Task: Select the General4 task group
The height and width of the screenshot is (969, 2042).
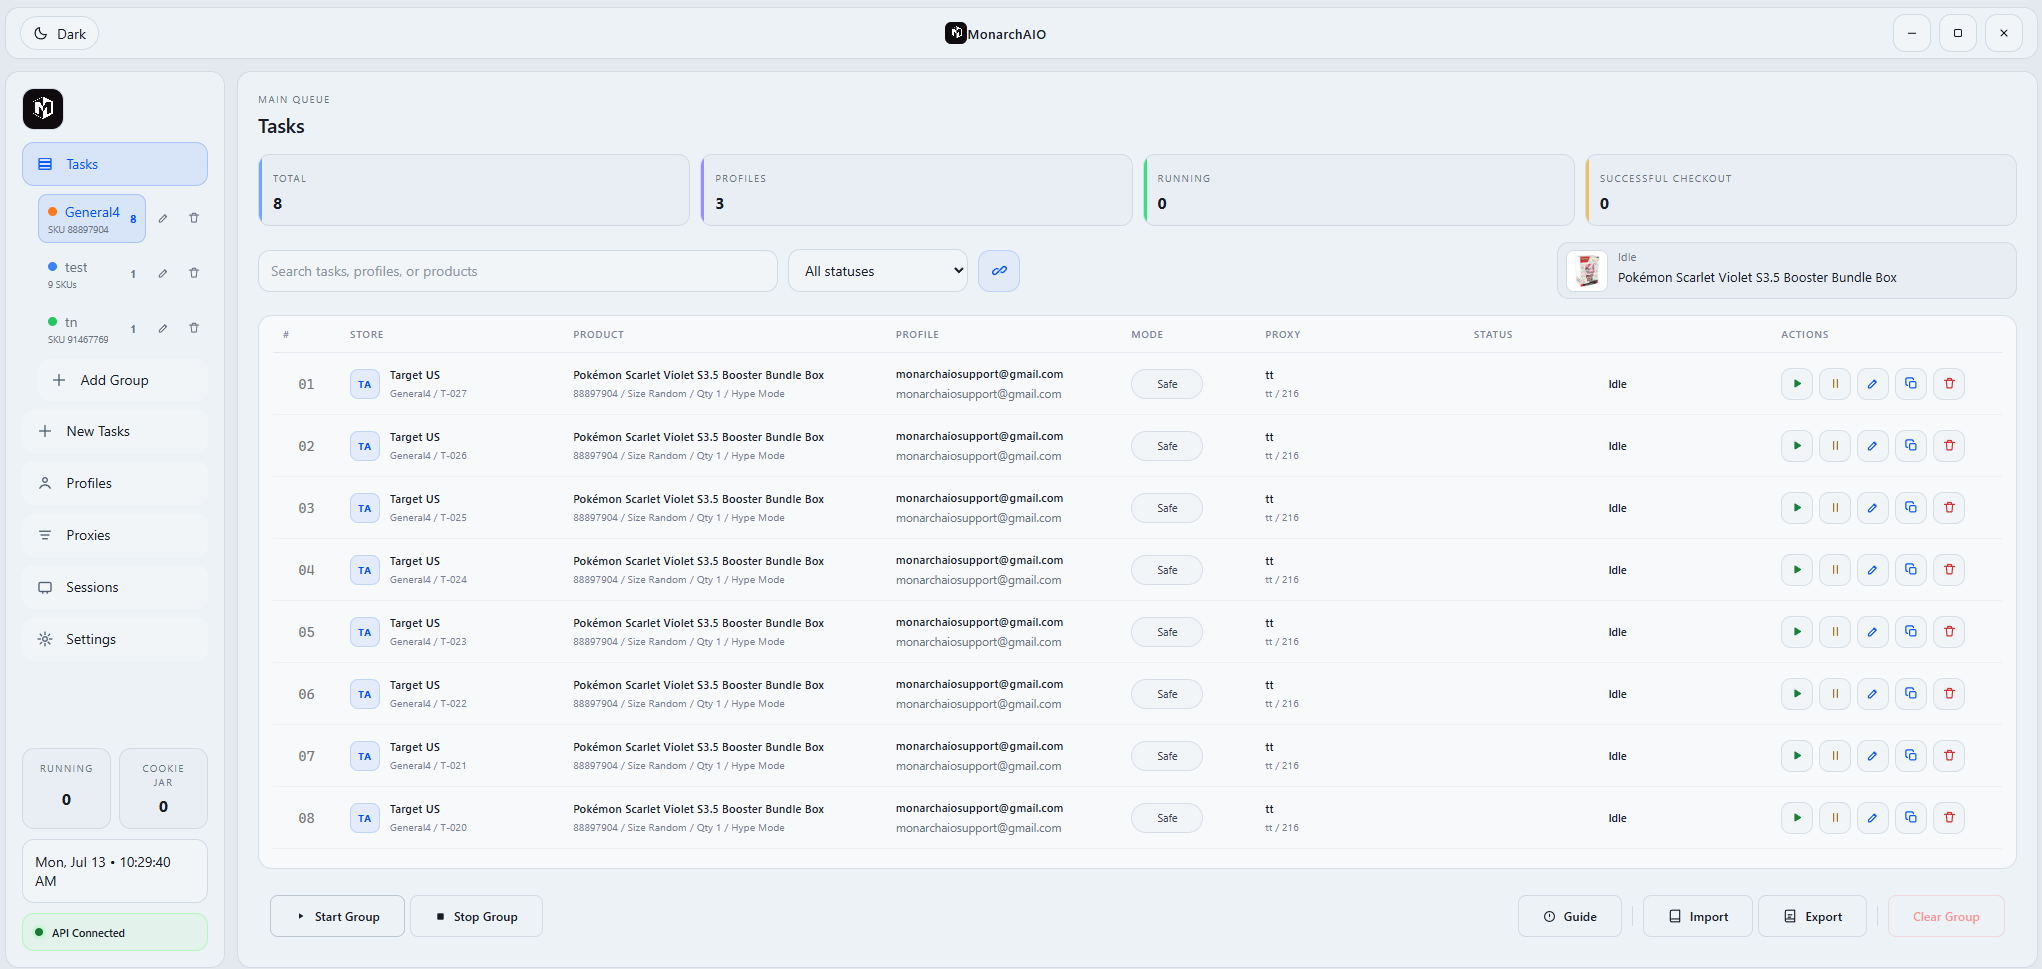Action: (92, 219)
